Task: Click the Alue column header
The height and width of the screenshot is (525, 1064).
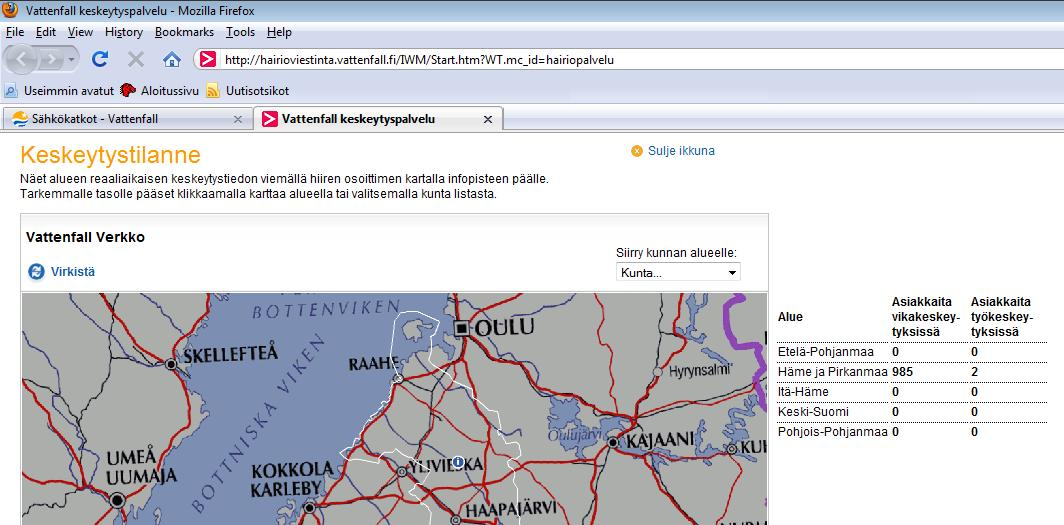Action: click(790, 317)
